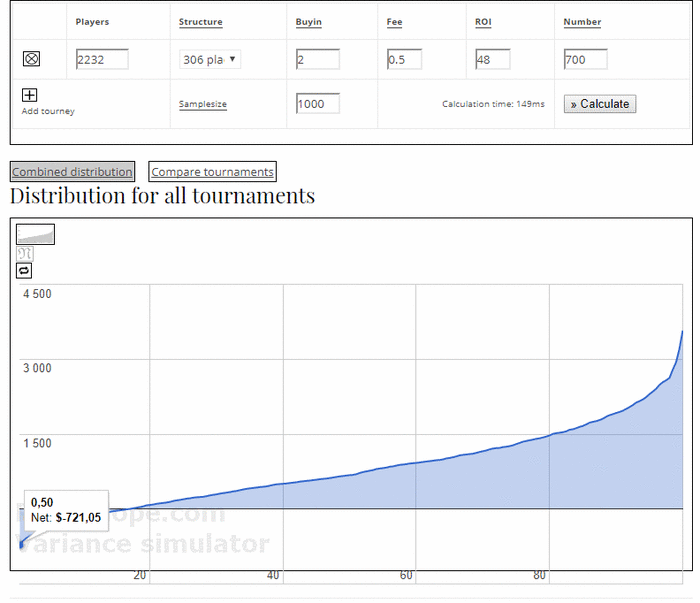The width and height of the screenshot is (700, 603).
Task: Switch to Combined distribution tab
Action: tap(72, 172)
